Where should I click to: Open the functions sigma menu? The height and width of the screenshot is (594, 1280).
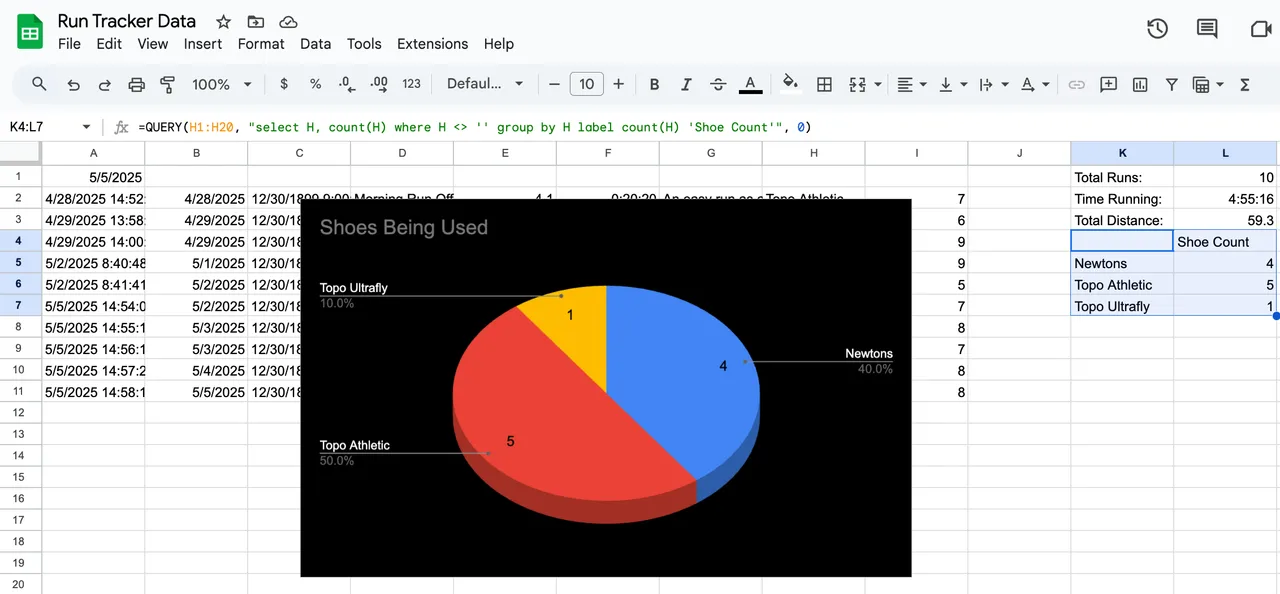1245,84
